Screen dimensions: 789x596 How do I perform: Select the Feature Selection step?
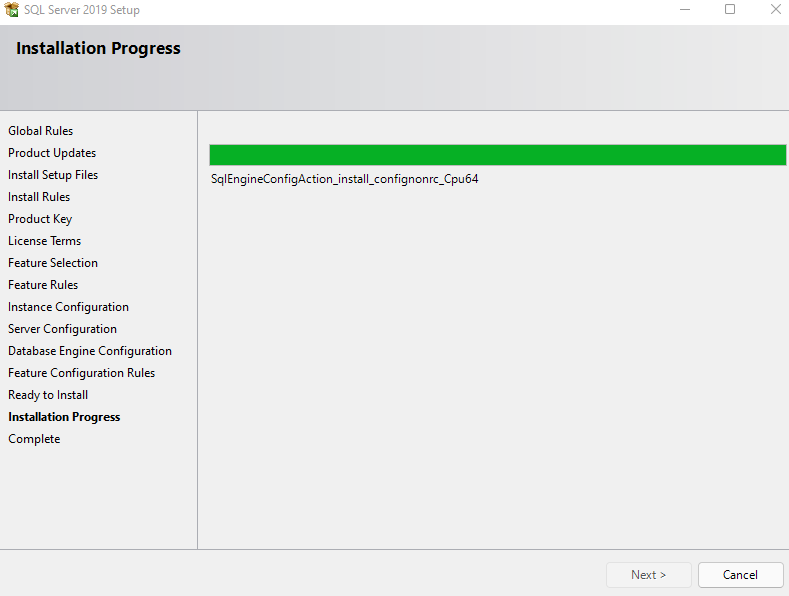pos(53,263)
